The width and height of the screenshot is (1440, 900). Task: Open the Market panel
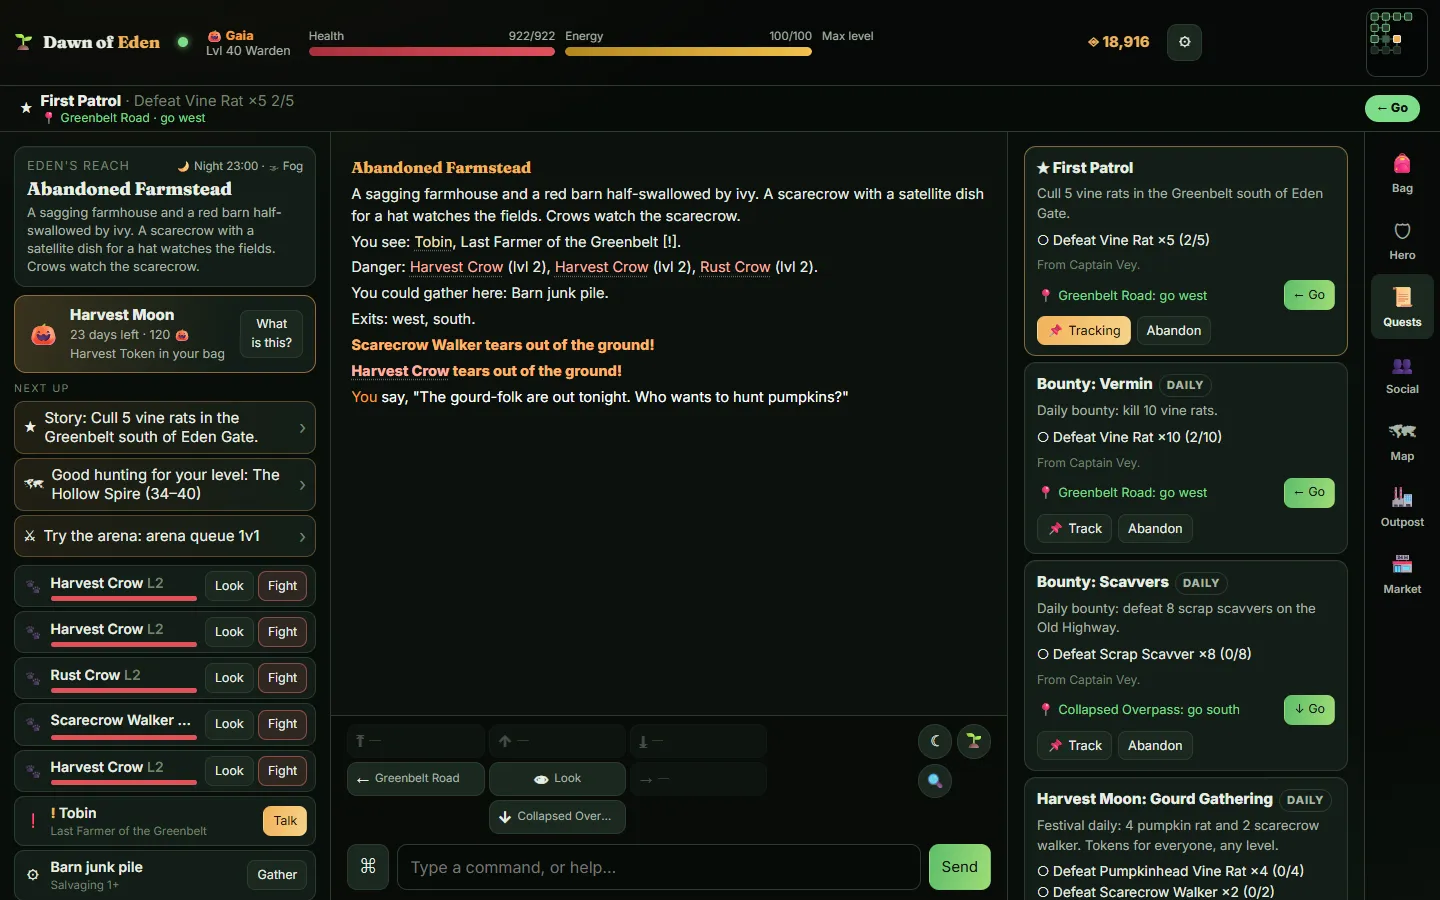click(1402, 574)
